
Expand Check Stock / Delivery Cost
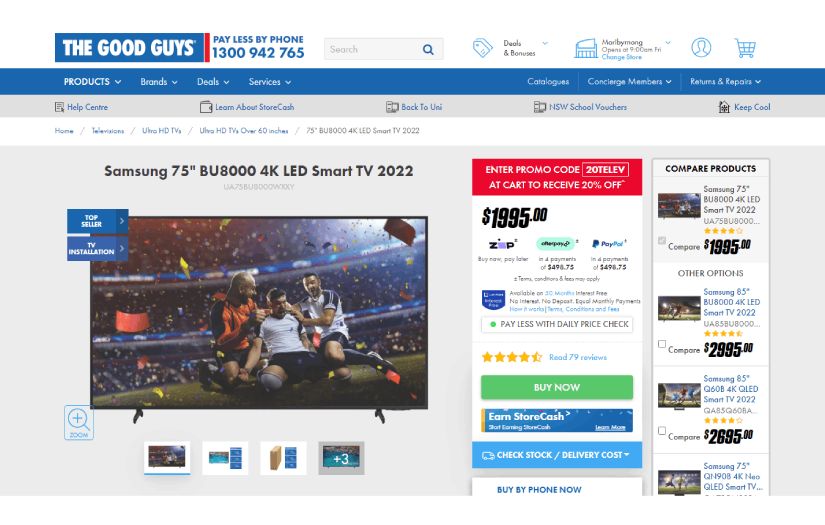click(x=557, y=455)
